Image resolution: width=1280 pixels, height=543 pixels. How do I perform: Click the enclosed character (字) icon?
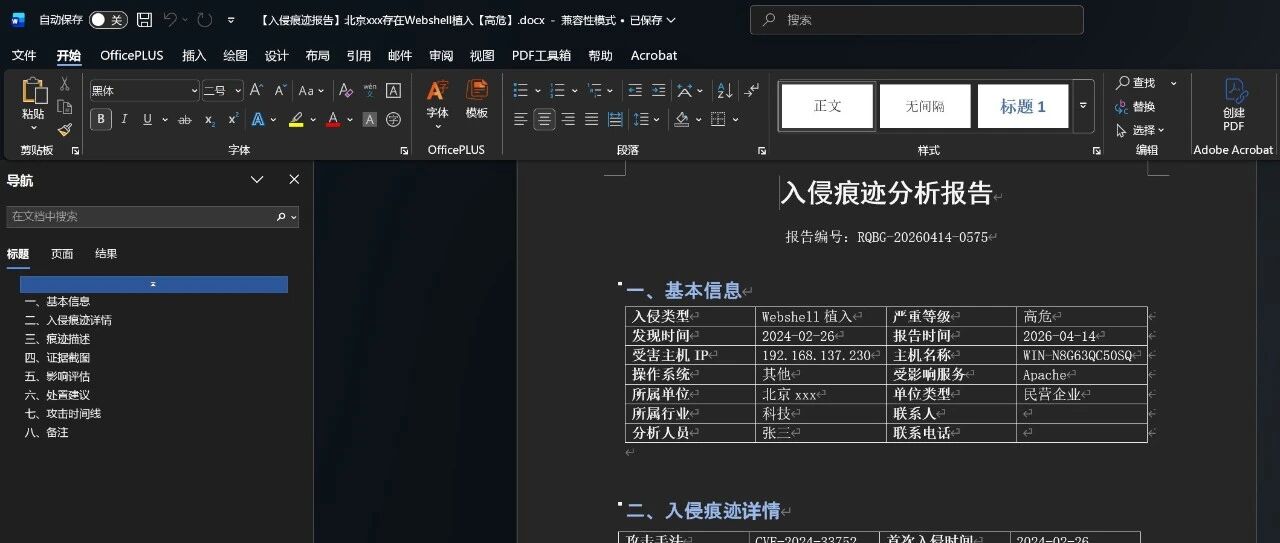[394, 120]
